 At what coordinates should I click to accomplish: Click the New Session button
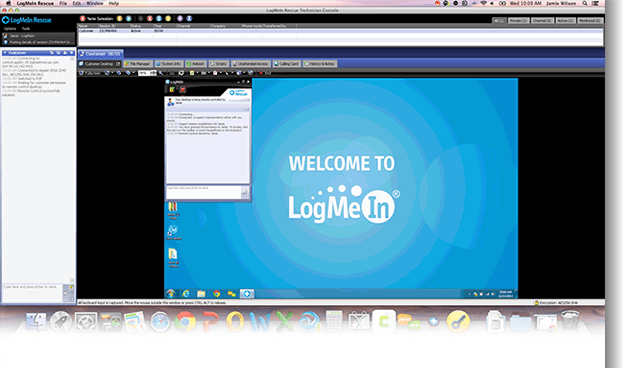pyautogui.click(x=97, y=18)
